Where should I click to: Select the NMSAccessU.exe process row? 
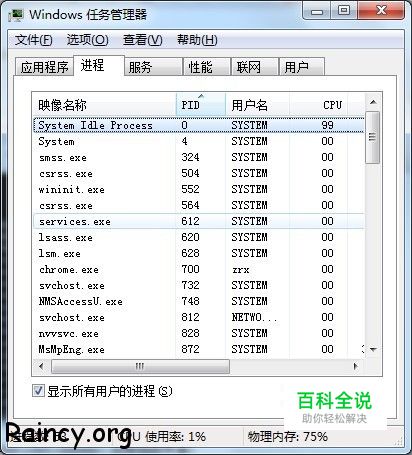click(x=199, y=301)
